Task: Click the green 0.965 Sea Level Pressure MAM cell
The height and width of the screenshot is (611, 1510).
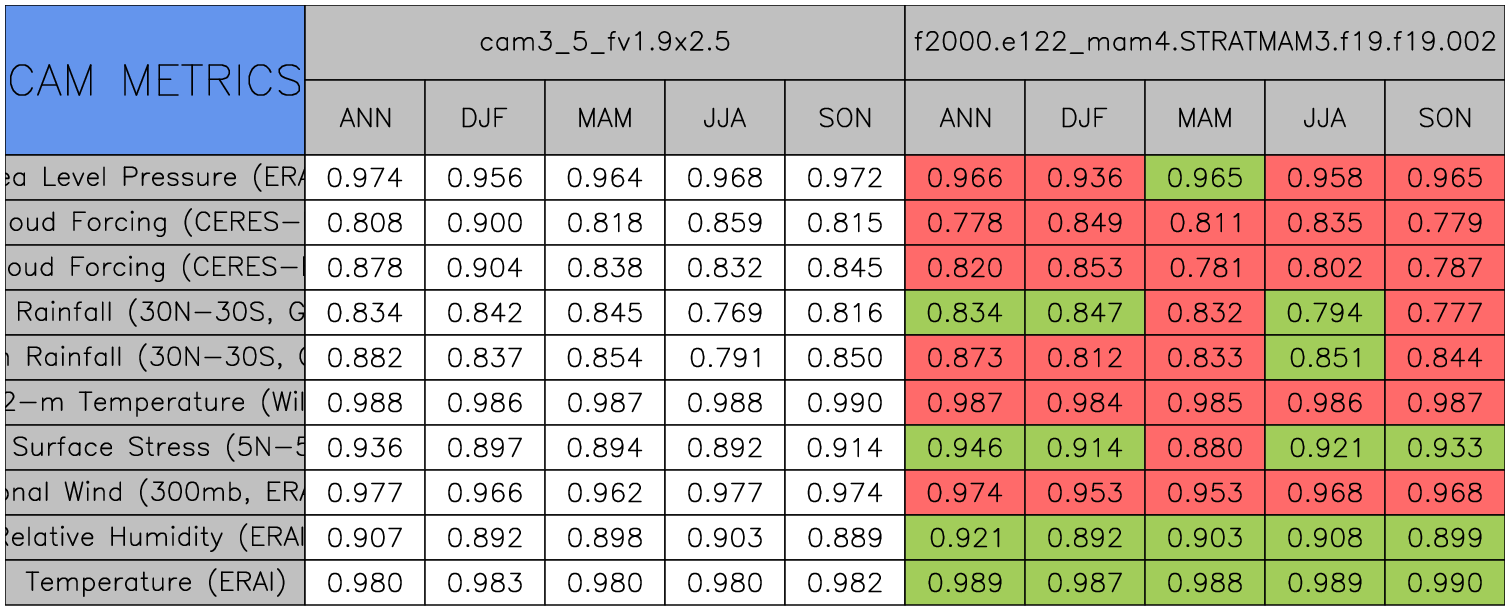Action: pyautogui.click(x=1204, y=178)
